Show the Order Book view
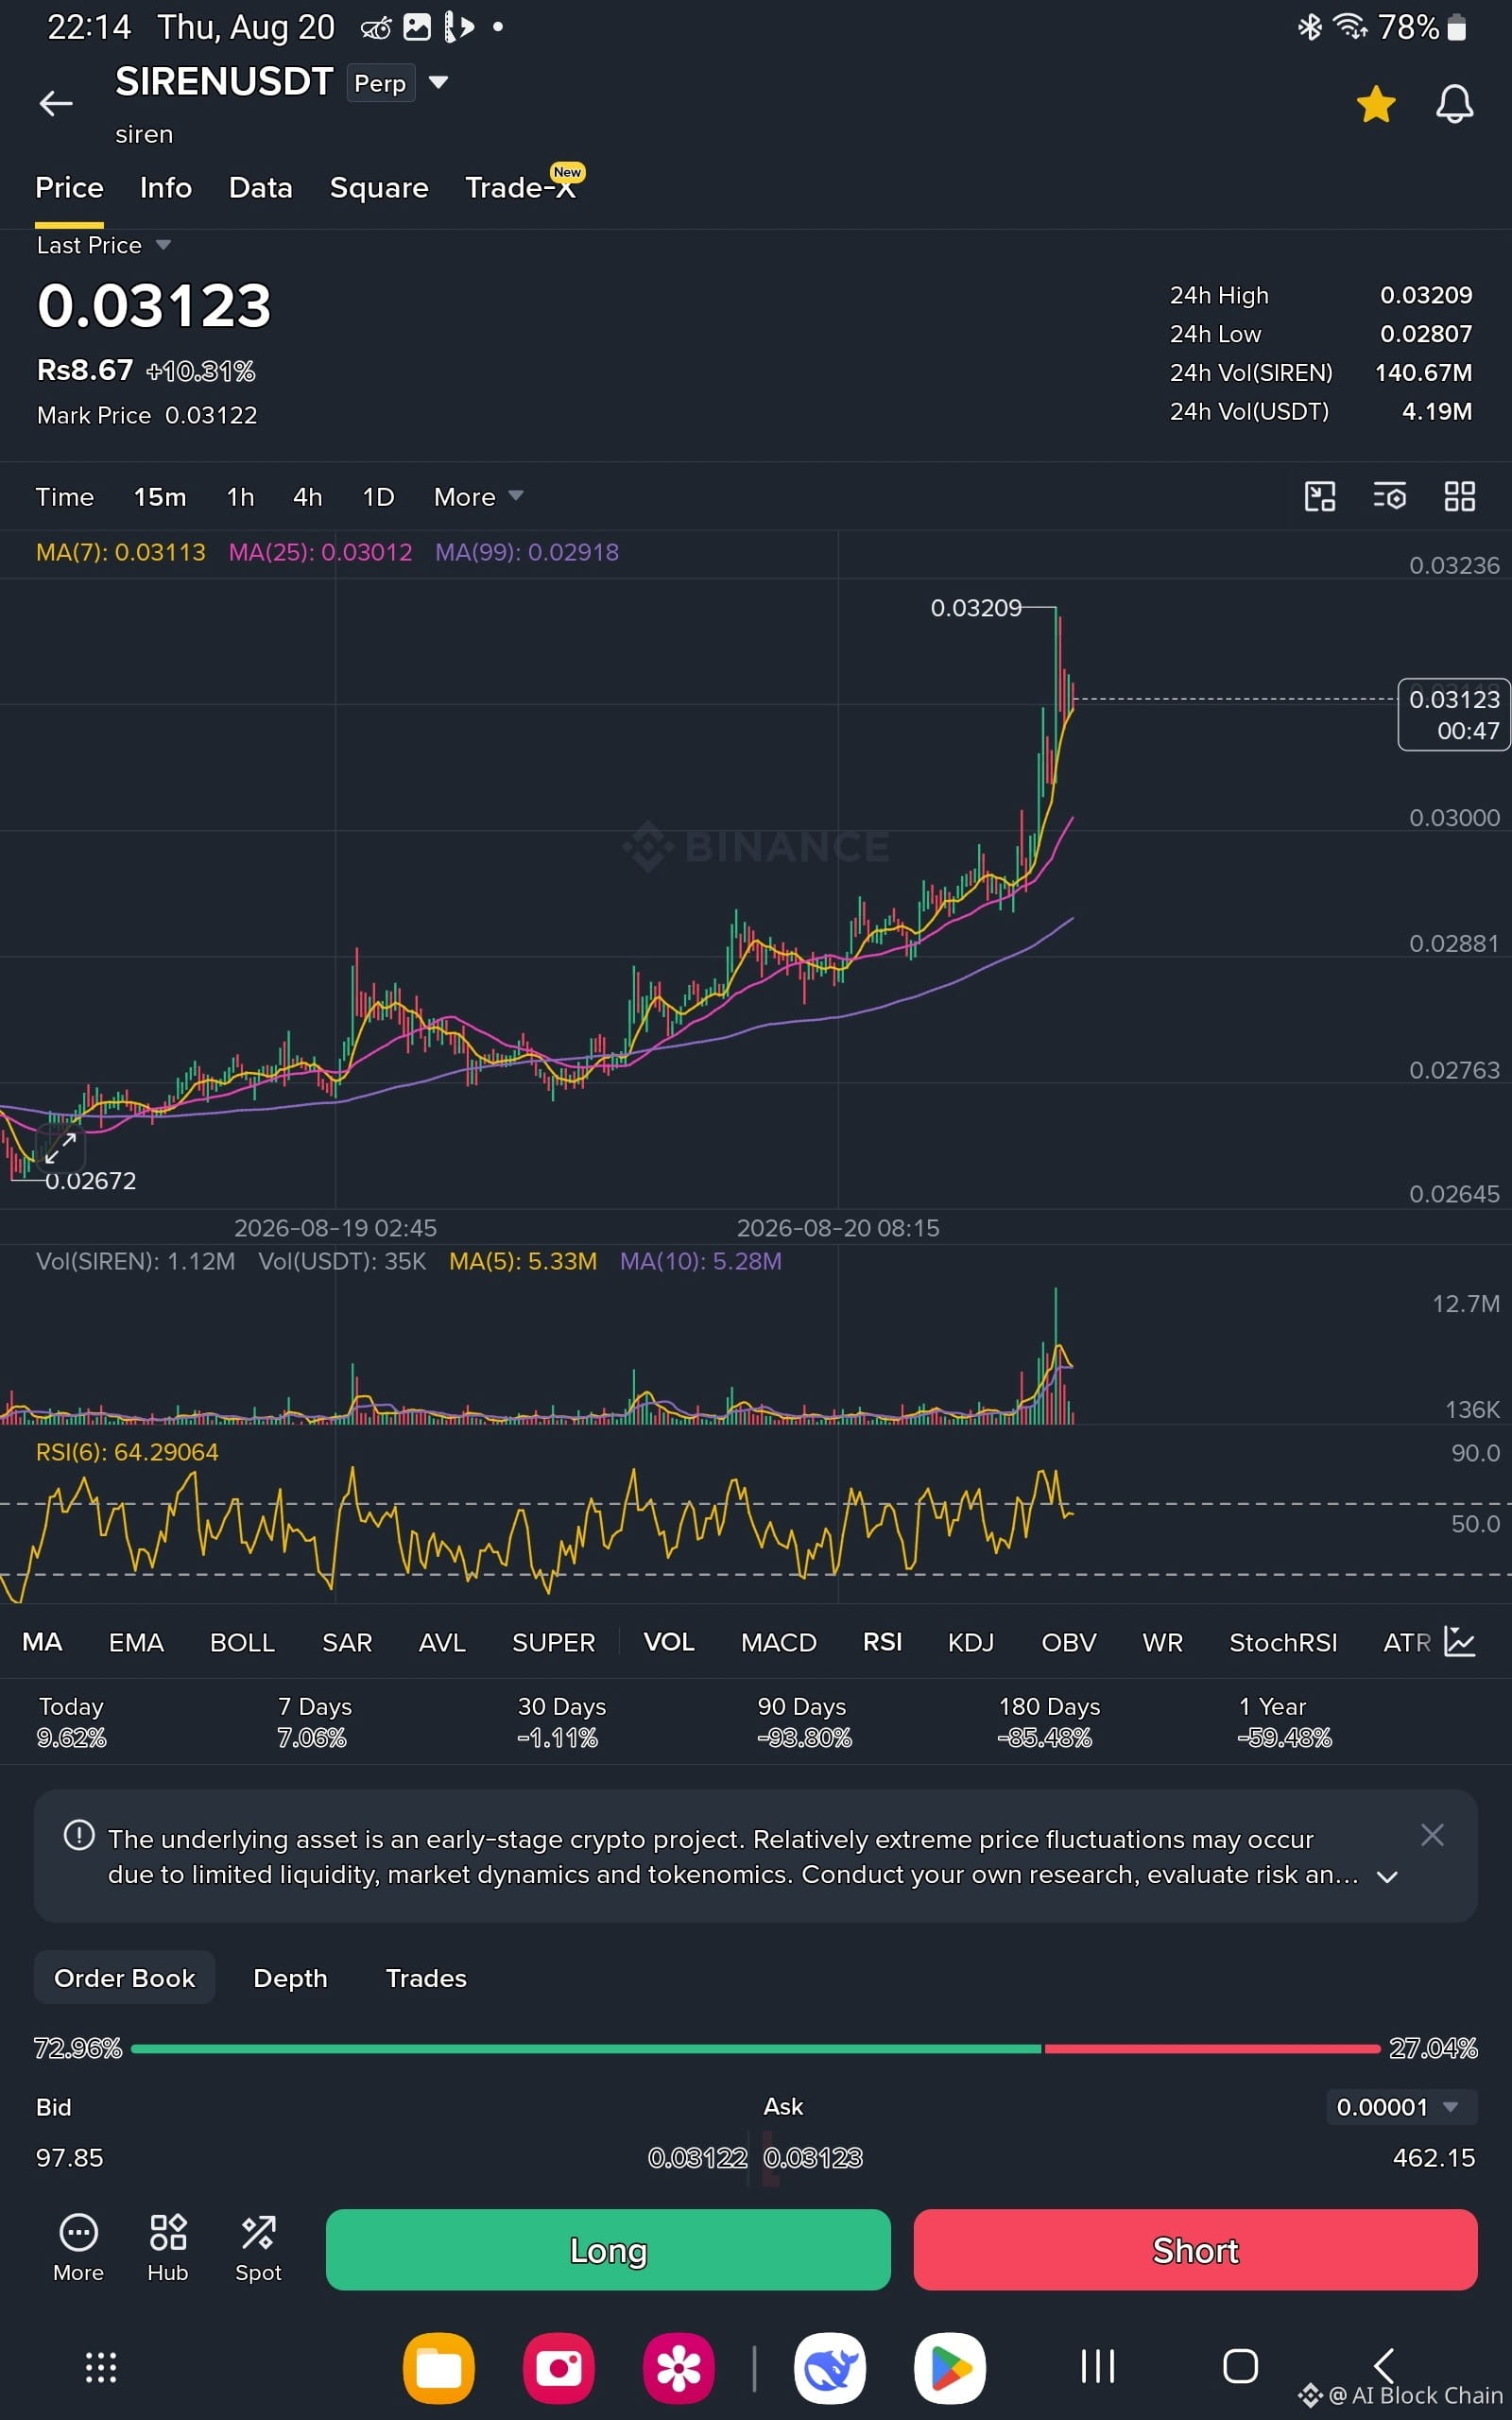The image size is (1512, 2420). pyautogui.click(x=124, y=1977)
